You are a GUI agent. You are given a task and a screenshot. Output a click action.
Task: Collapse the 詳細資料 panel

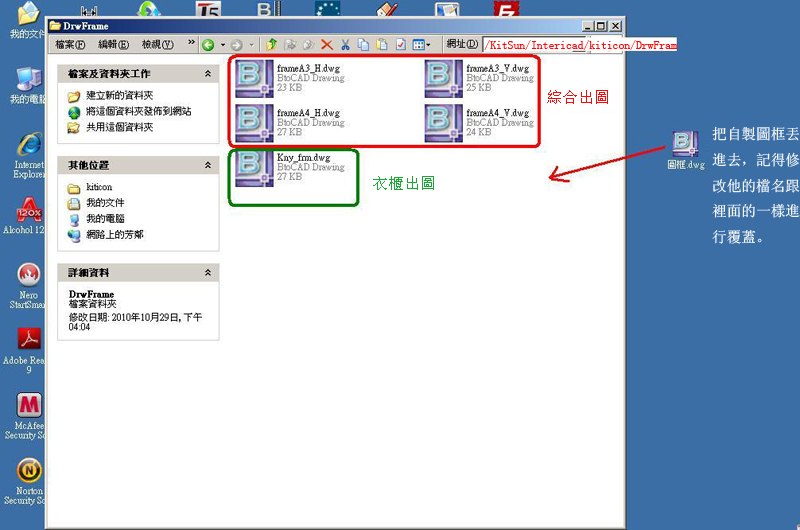[x=208, y=272]
